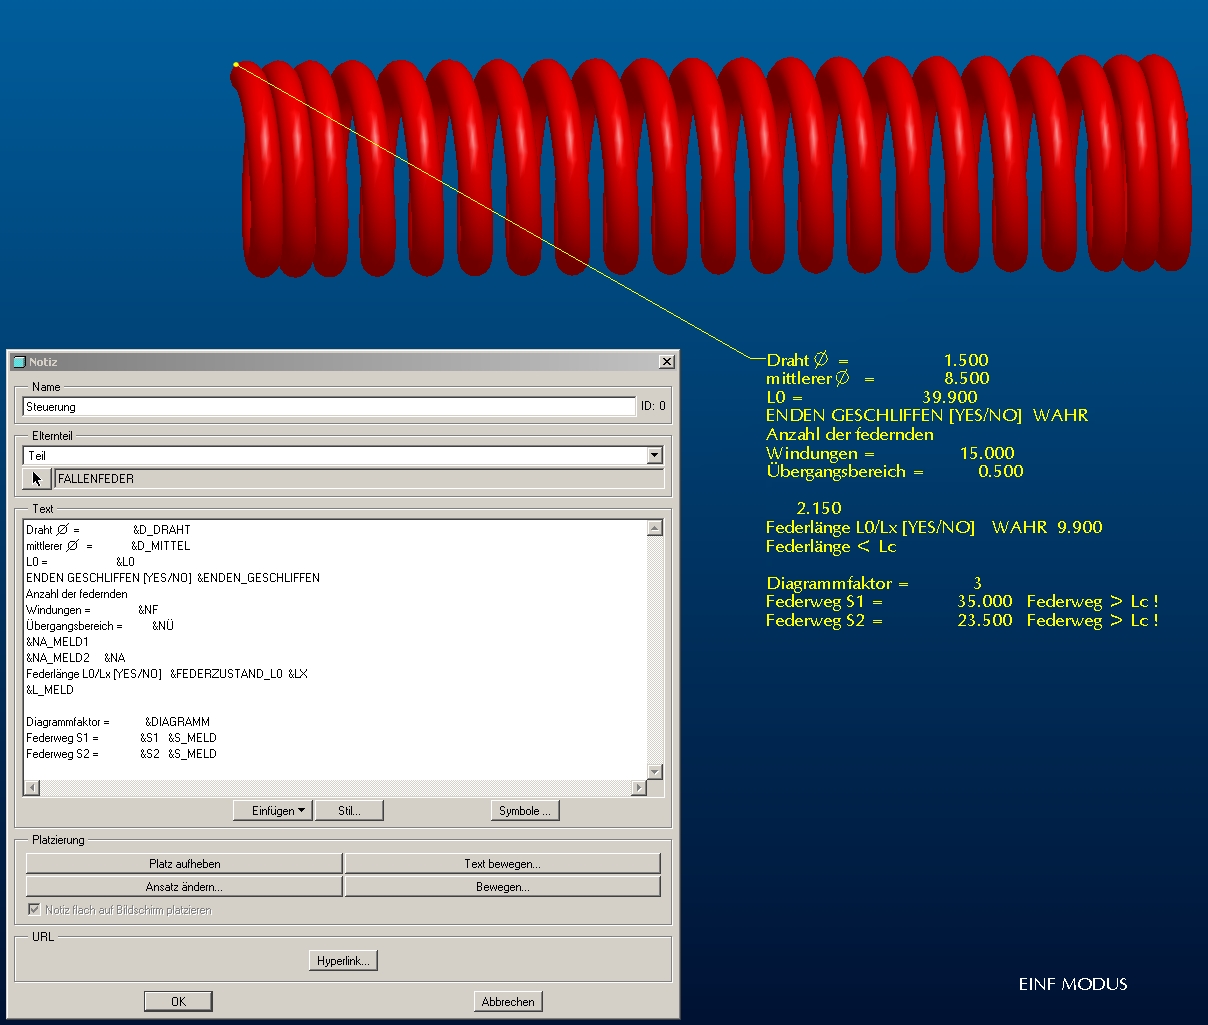Click the Symbole ... button
The width and height of the screenshot is (1208, 1025).
coord(525,811)
